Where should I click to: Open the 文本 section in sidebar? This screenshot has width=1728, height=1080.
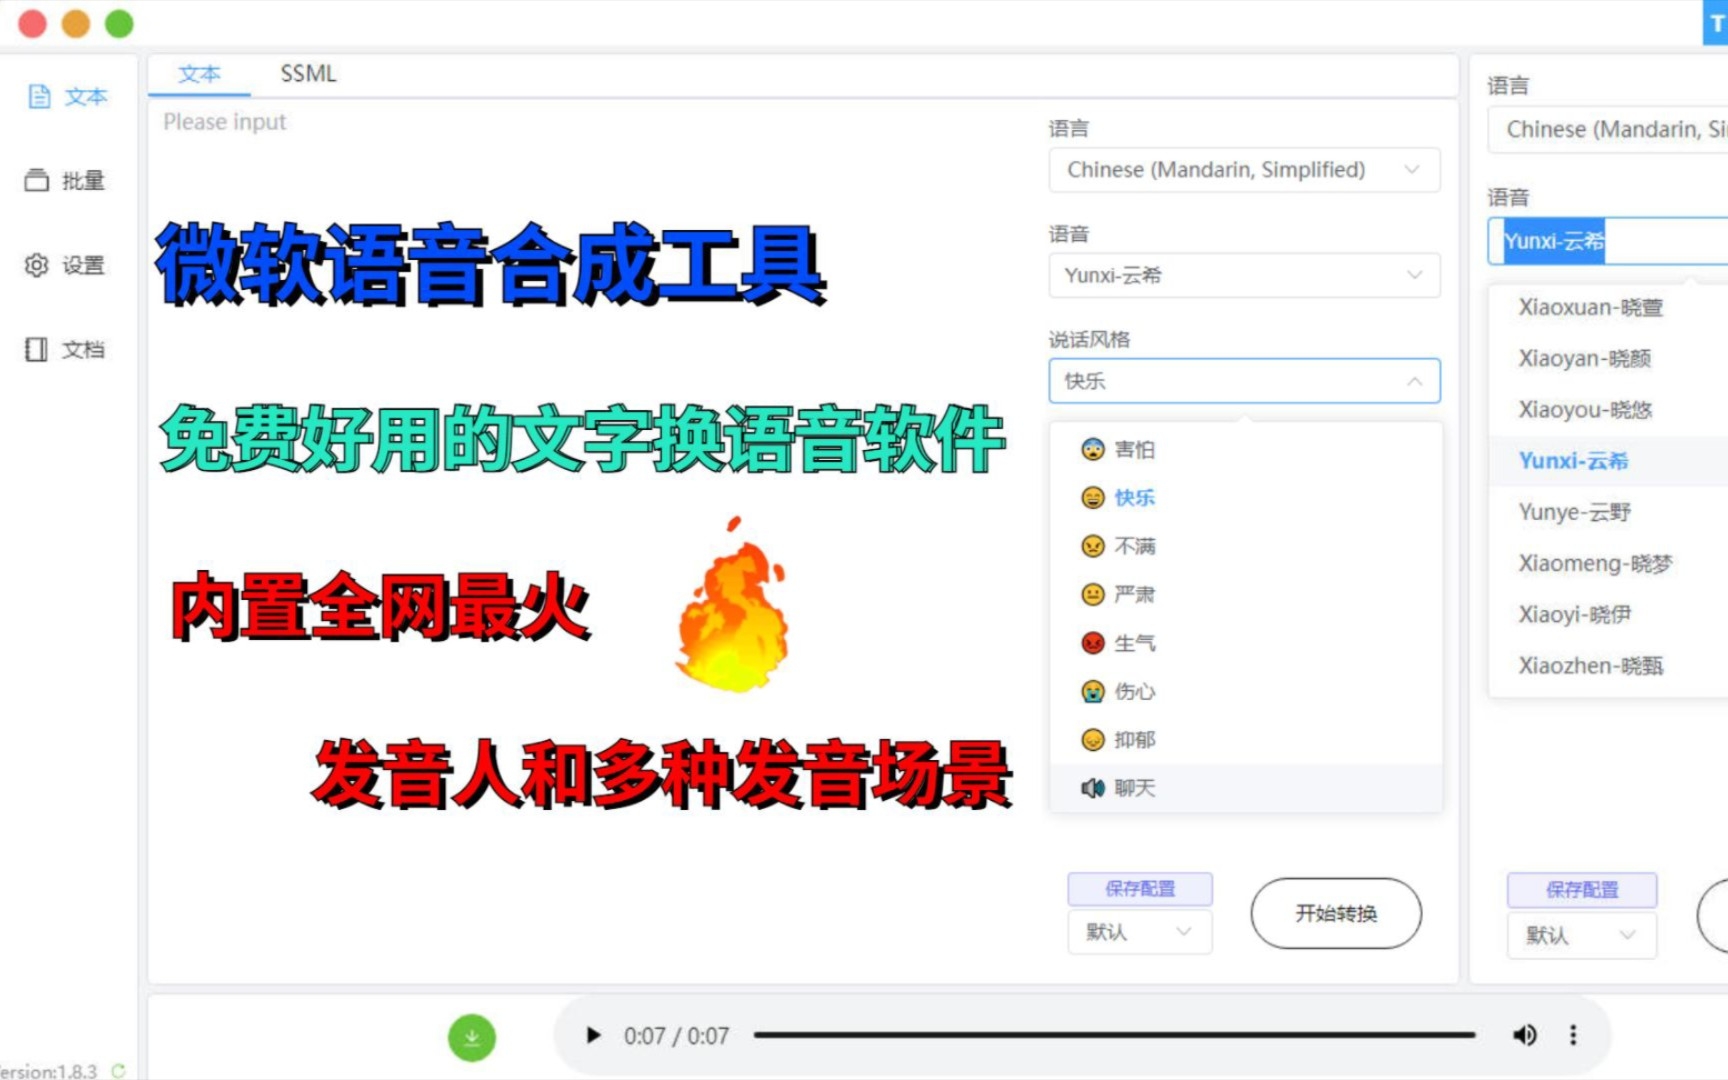(x=68, y=97)
